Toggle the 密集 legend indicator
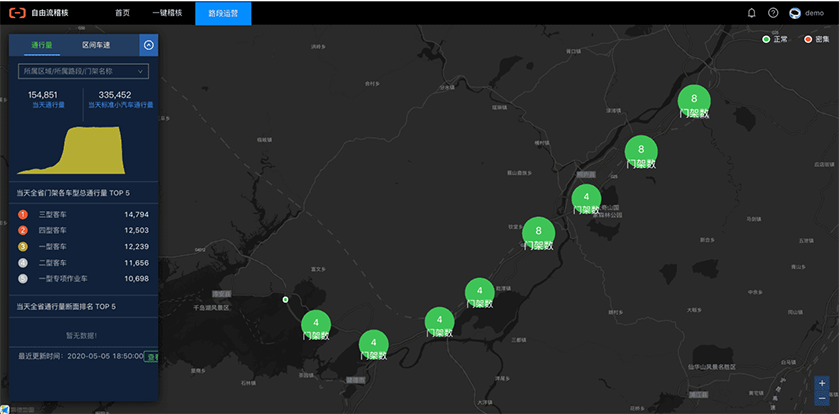Viewport: 839px width, 414px height. [808, 39]
